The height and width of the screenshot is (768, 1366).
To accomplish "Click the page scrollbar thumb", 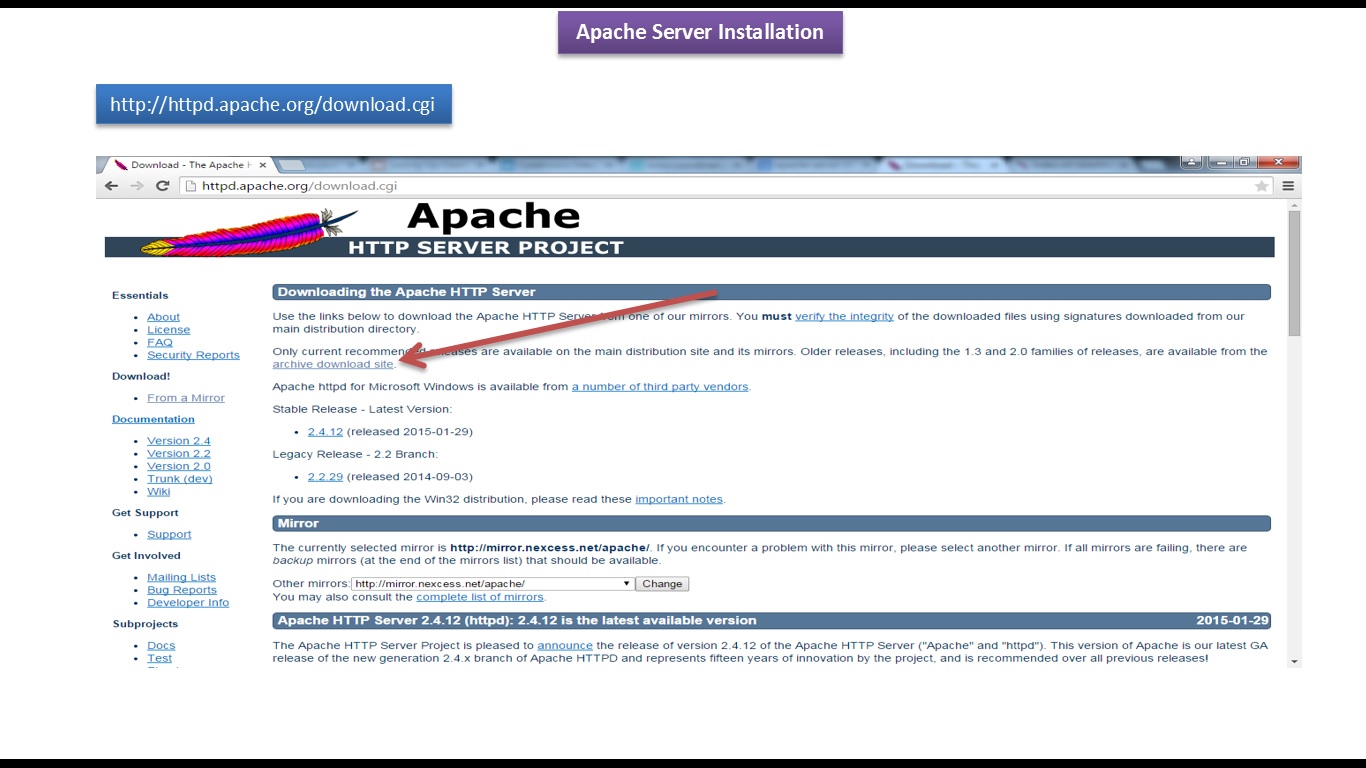I will click(1294, 274).
